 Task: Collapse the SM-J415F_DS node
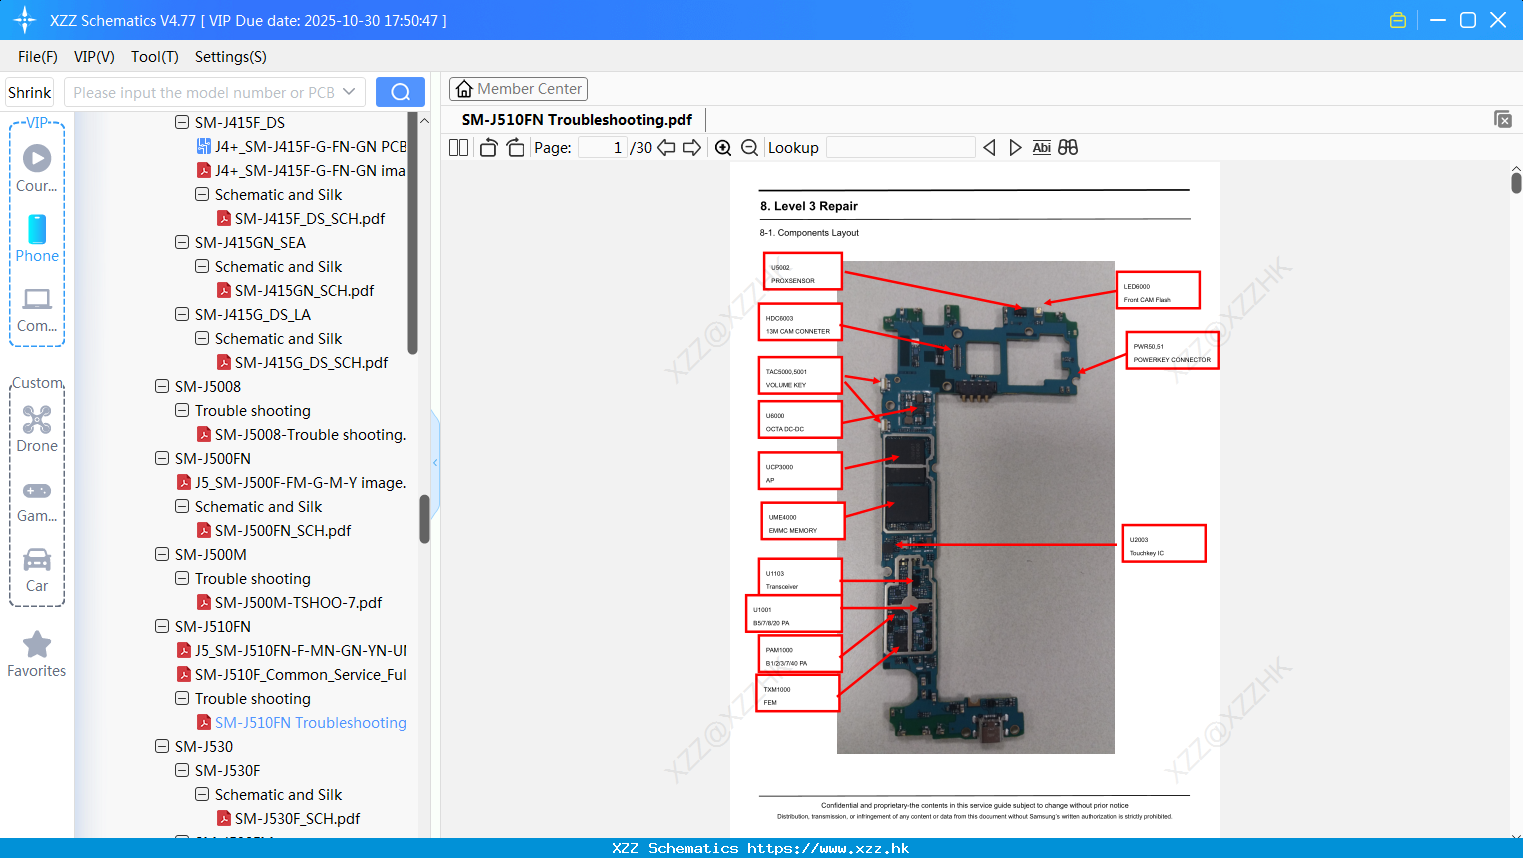[x=182, y=122]
